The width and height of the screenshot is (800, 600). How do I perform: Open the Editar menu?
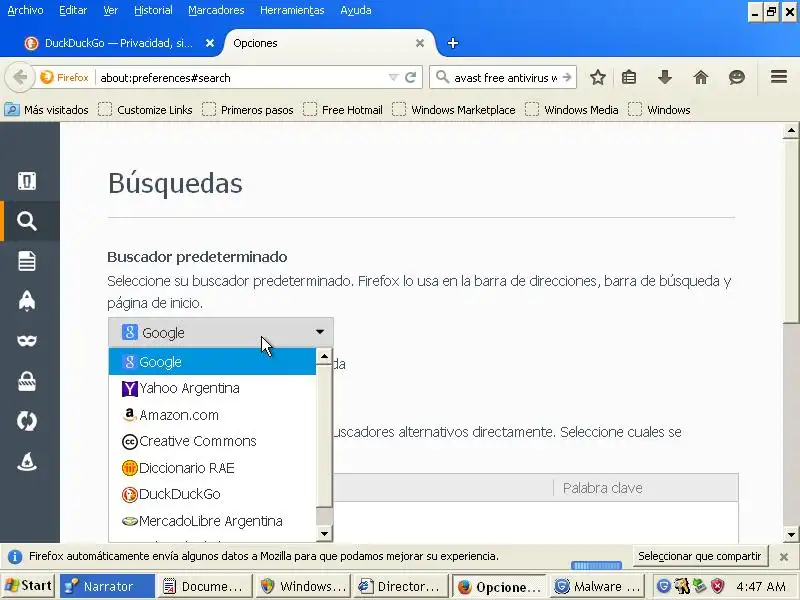click(73, 10)
